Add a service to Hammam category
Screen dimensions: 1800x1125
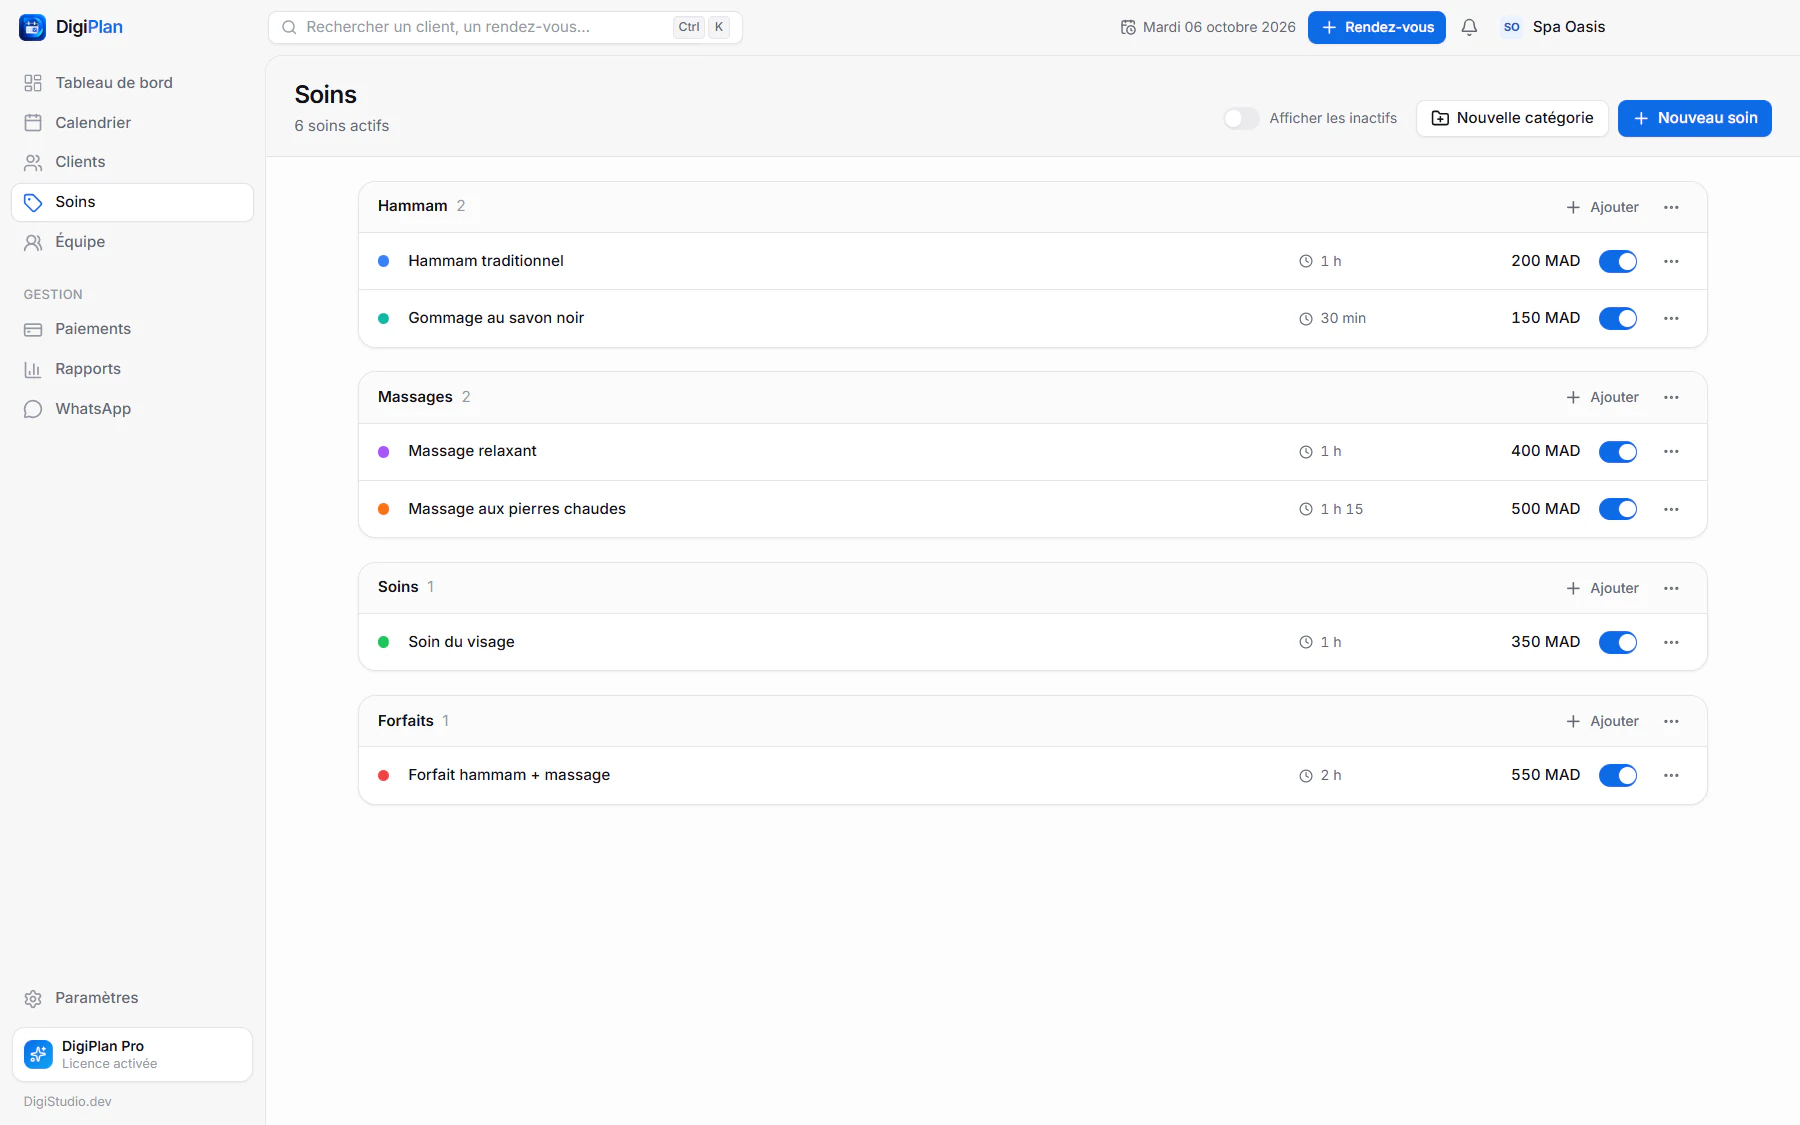click(x=1602, y=207)
